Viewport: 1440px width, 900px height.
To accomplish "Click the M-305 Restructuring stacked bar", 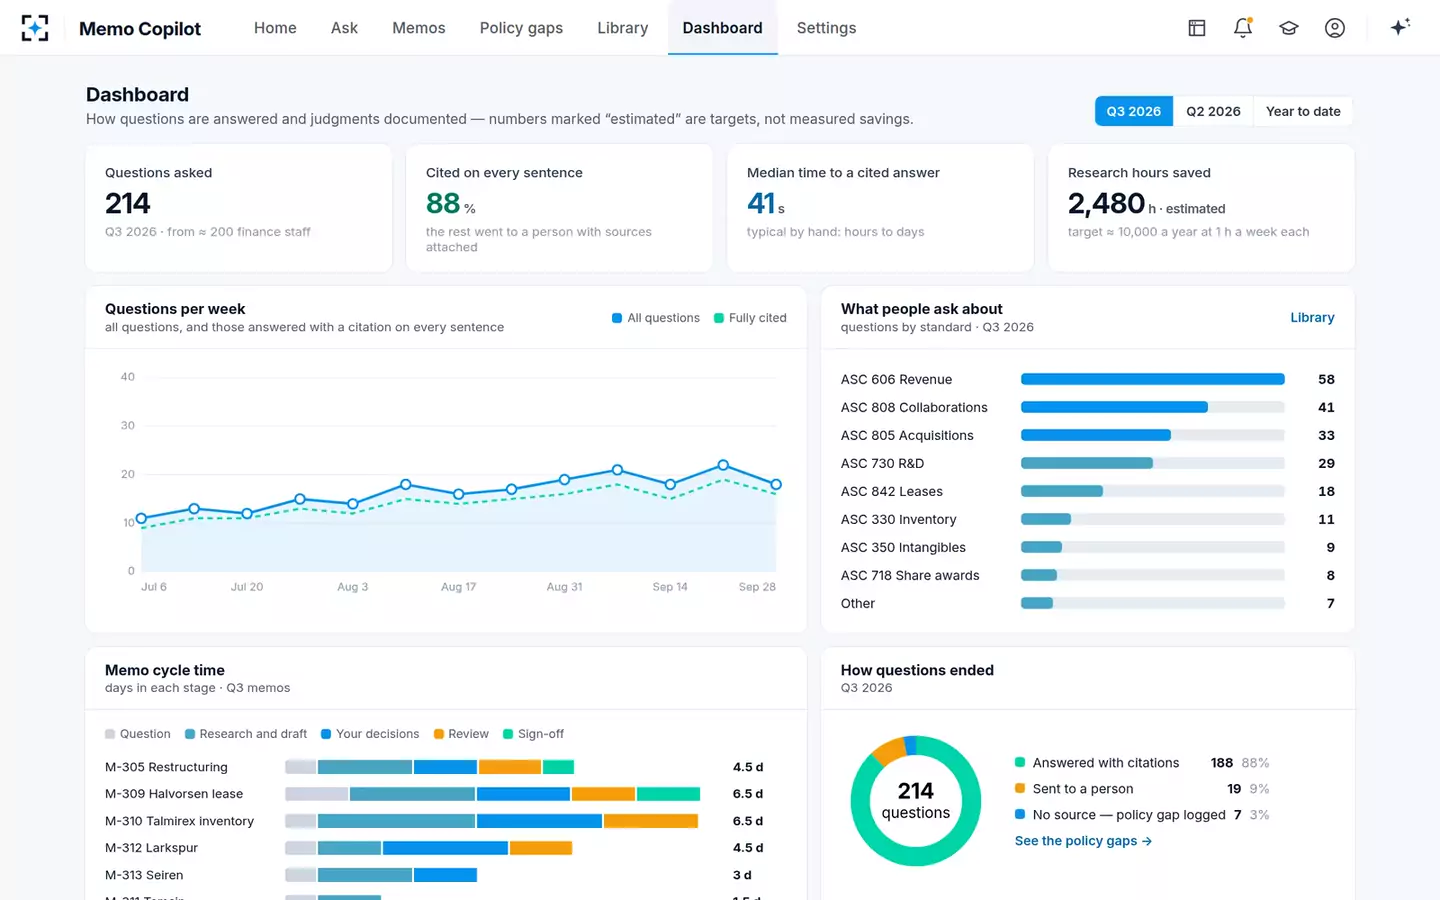I will click(x=430, y=767).
